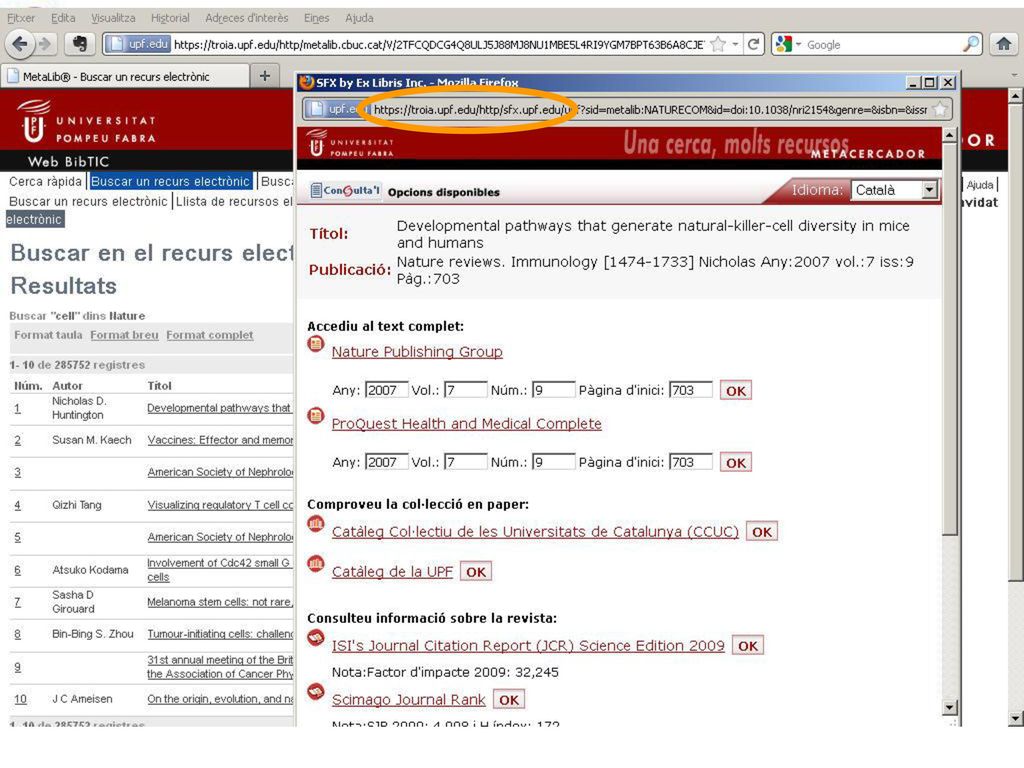1024x768 pixels.
Task: Click the Google search engine icon
Action: [x=782, y=44]
